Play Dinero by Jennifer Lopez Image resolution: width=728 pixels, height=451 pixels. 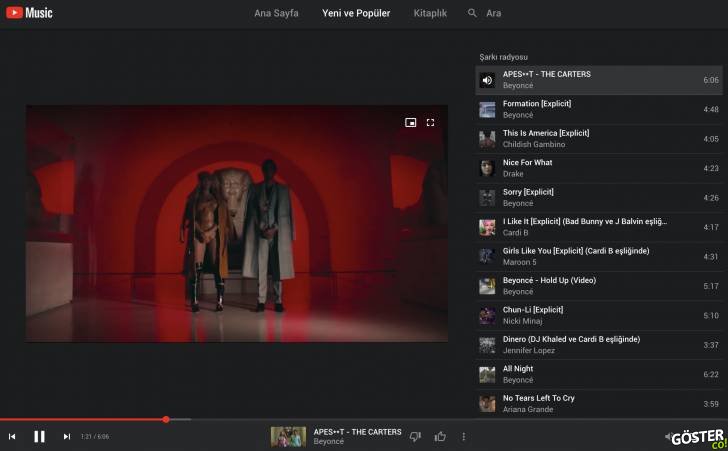(x=598, y=345)
